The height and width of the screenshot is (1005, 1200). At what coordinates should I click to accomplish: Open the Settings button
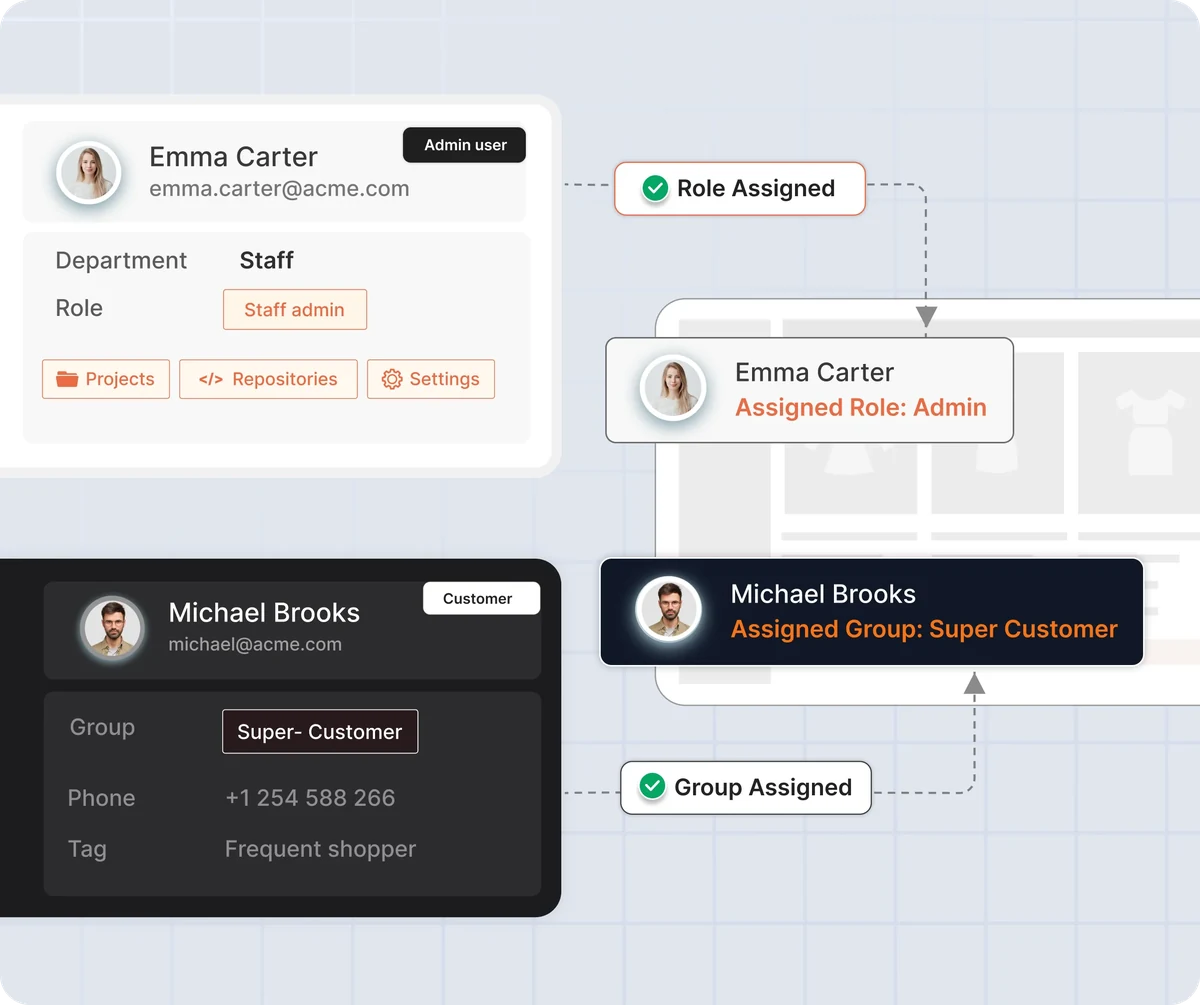[x=431, y=379]
